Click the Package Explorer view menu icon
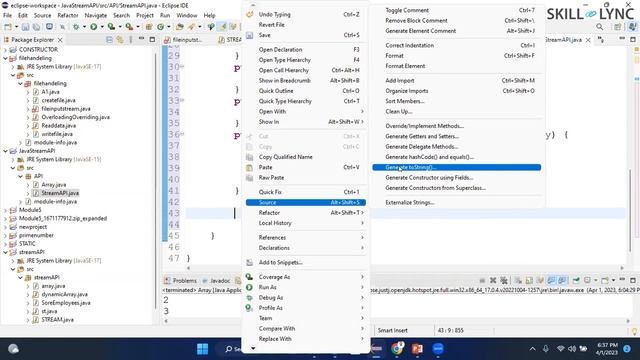The width and height of the screenshot is (640, 360). (x=131, y=40)
